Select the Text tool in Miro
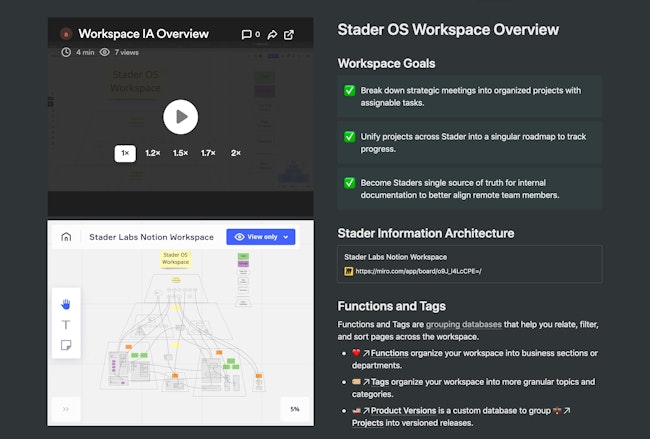Viewport: 650px width, 439px height. coord(66,325)
